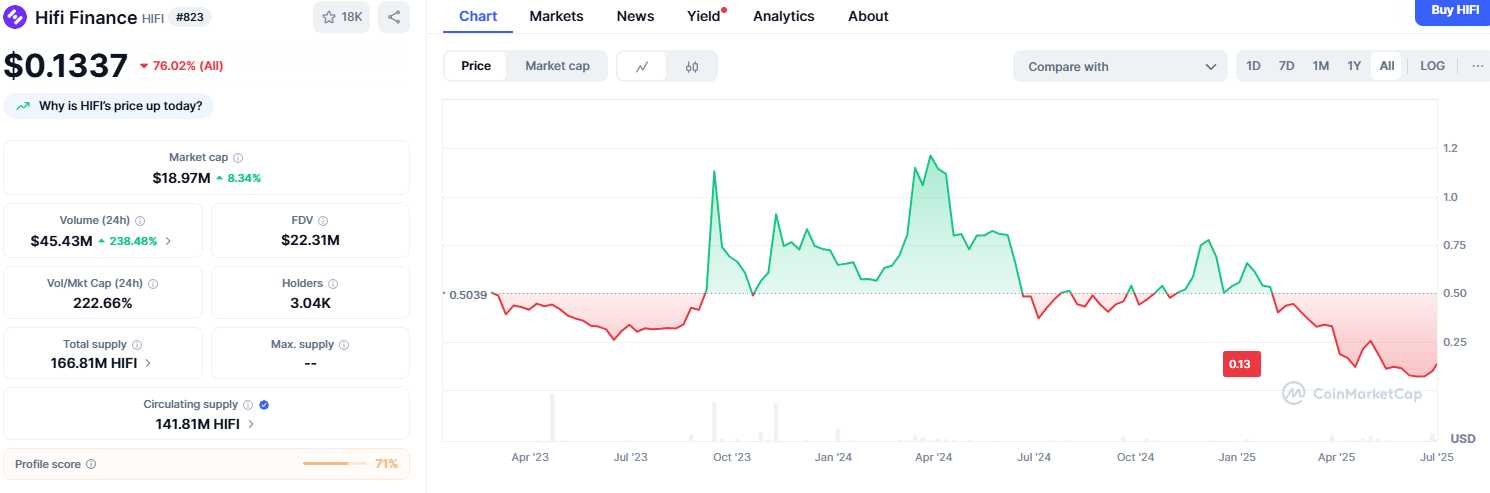Click the $0.1337 price value
The width and height of the screenshot is (1490, 493).
pyautogui.click(x=66, y=66)
